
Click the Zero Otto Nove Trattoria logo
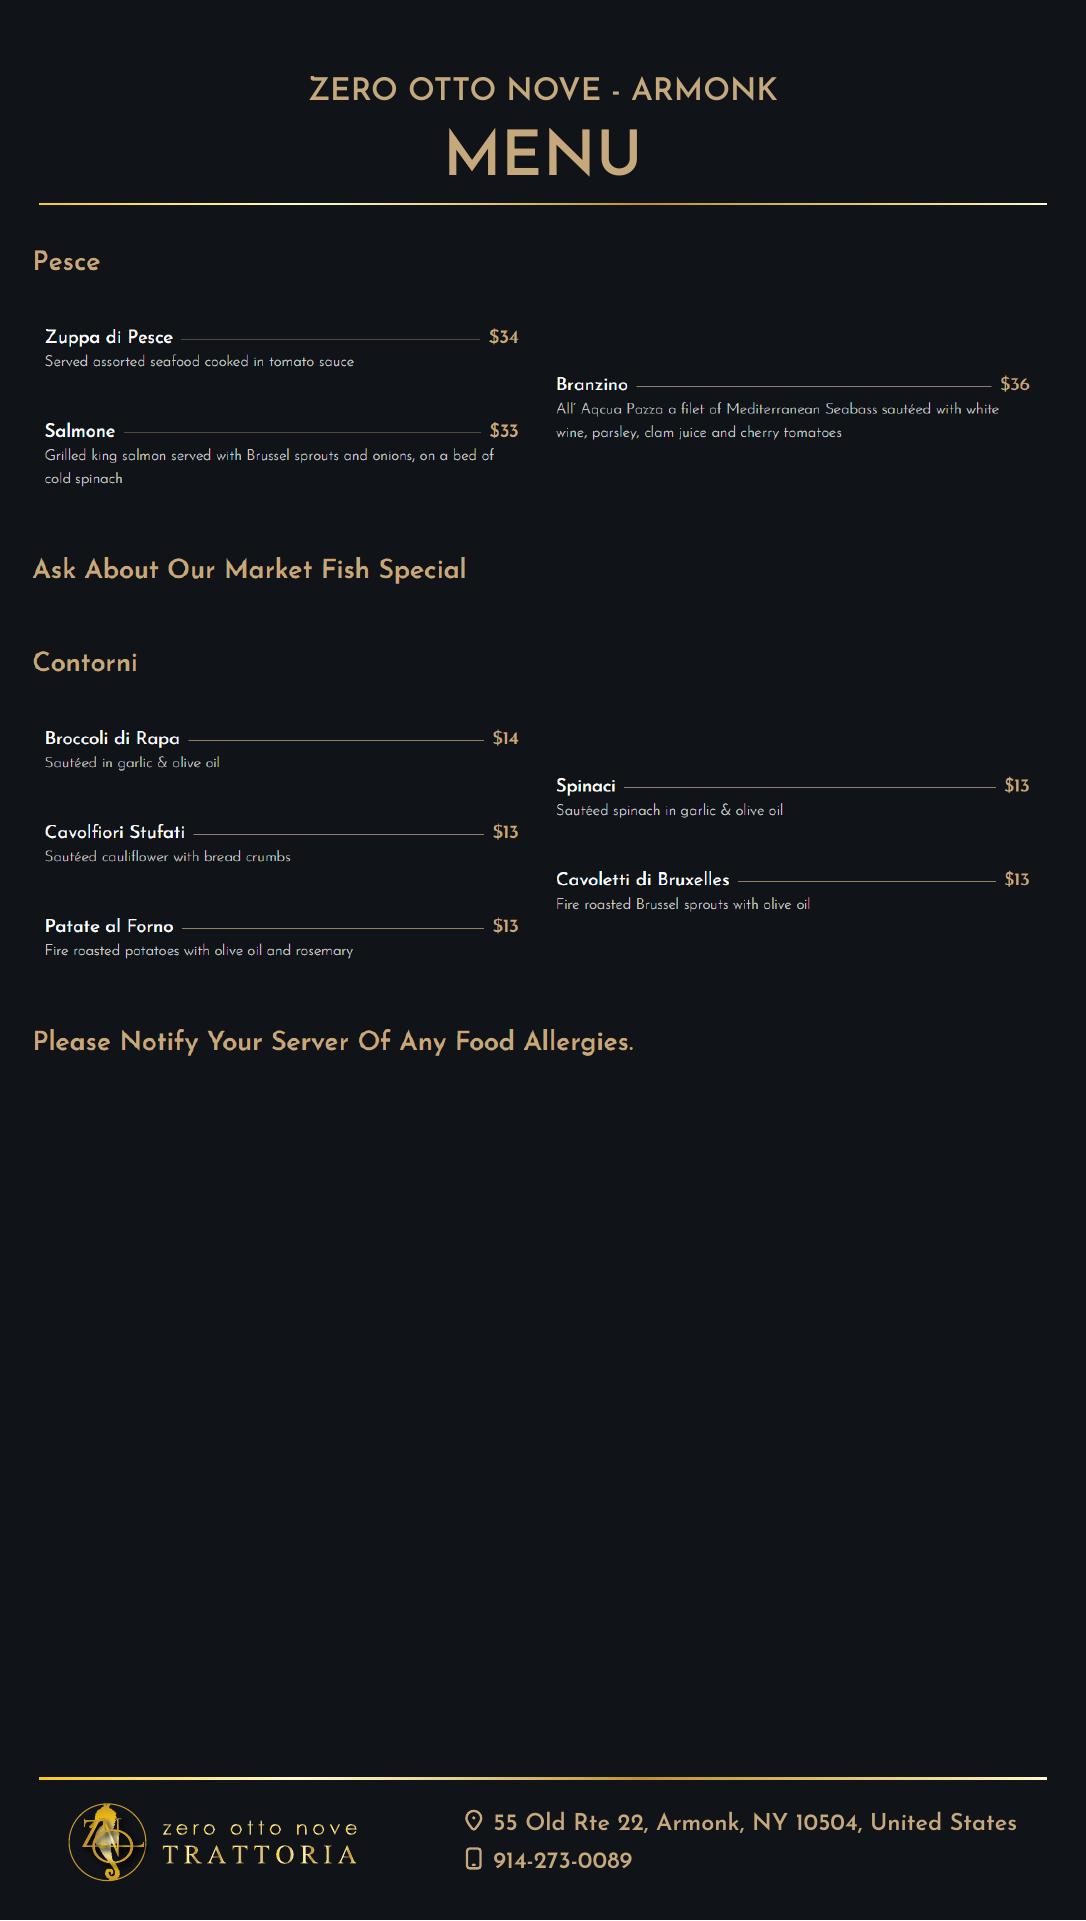point(213,1841)
